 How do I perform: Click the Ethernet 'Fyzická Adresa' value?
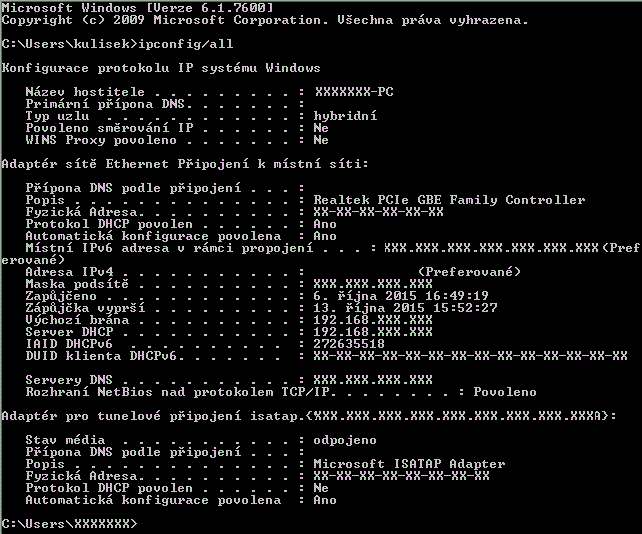(378, 212)
